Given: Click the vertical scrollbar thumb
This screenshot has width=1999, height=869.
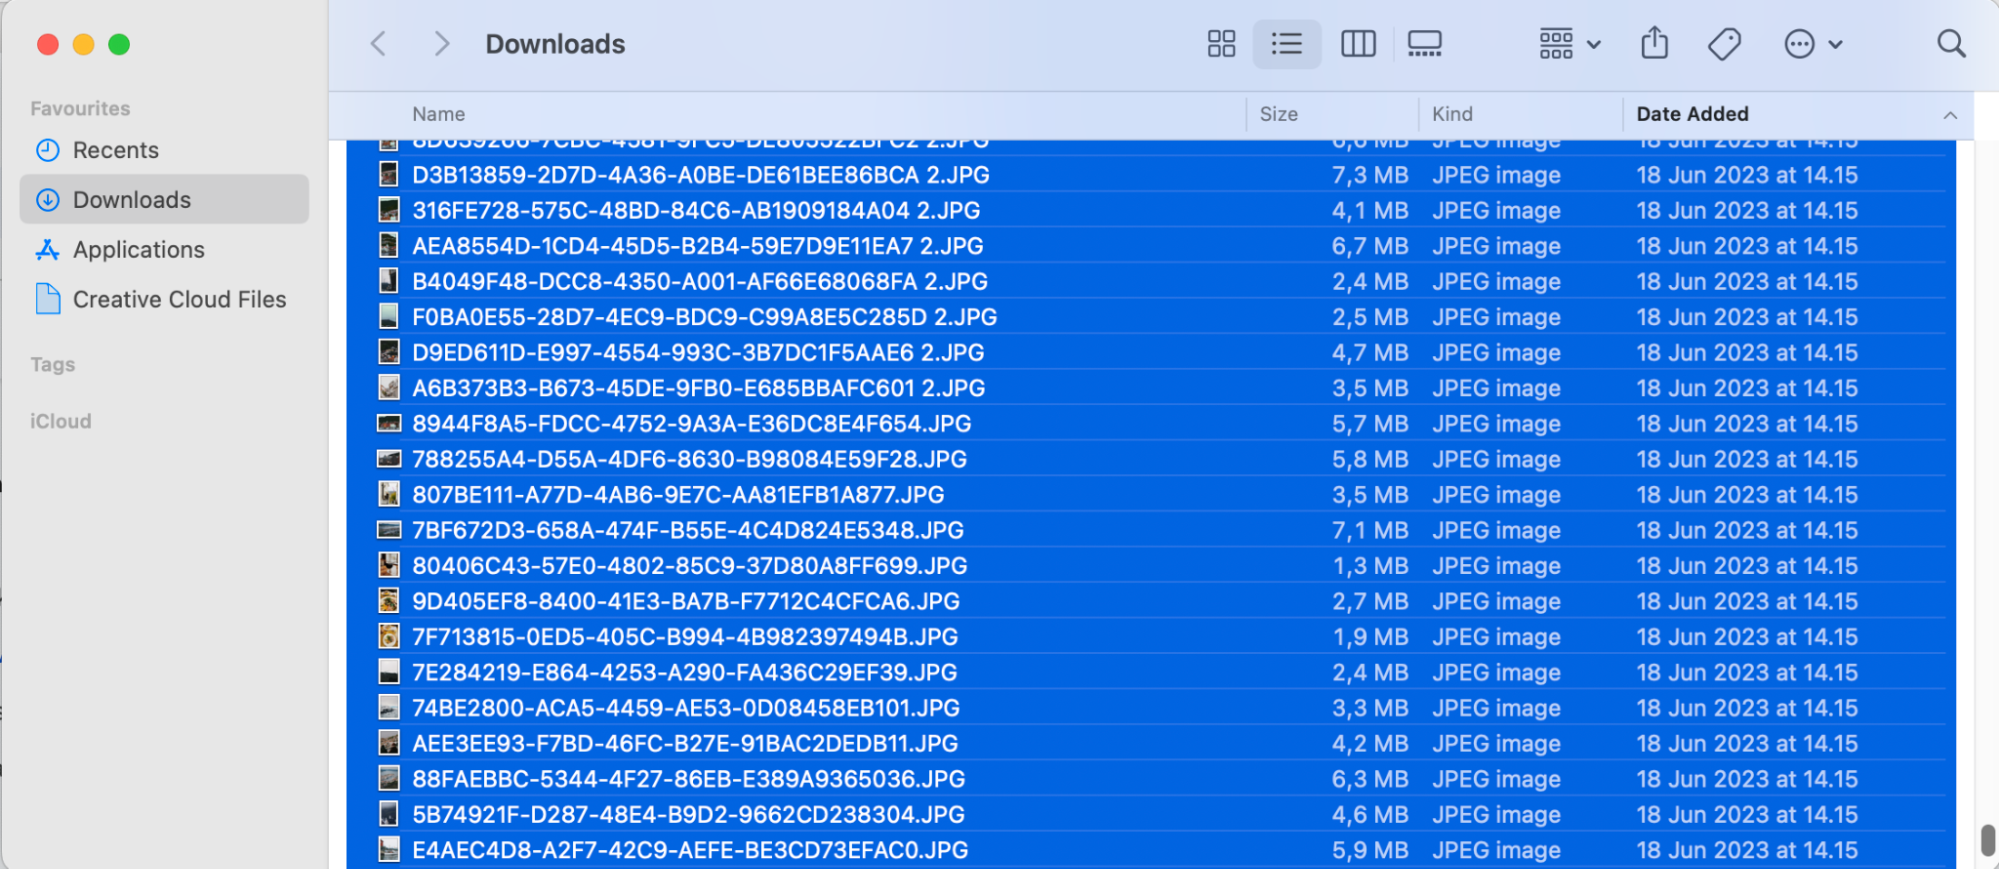Looking at the screenshot, I should pos(1987,840).
